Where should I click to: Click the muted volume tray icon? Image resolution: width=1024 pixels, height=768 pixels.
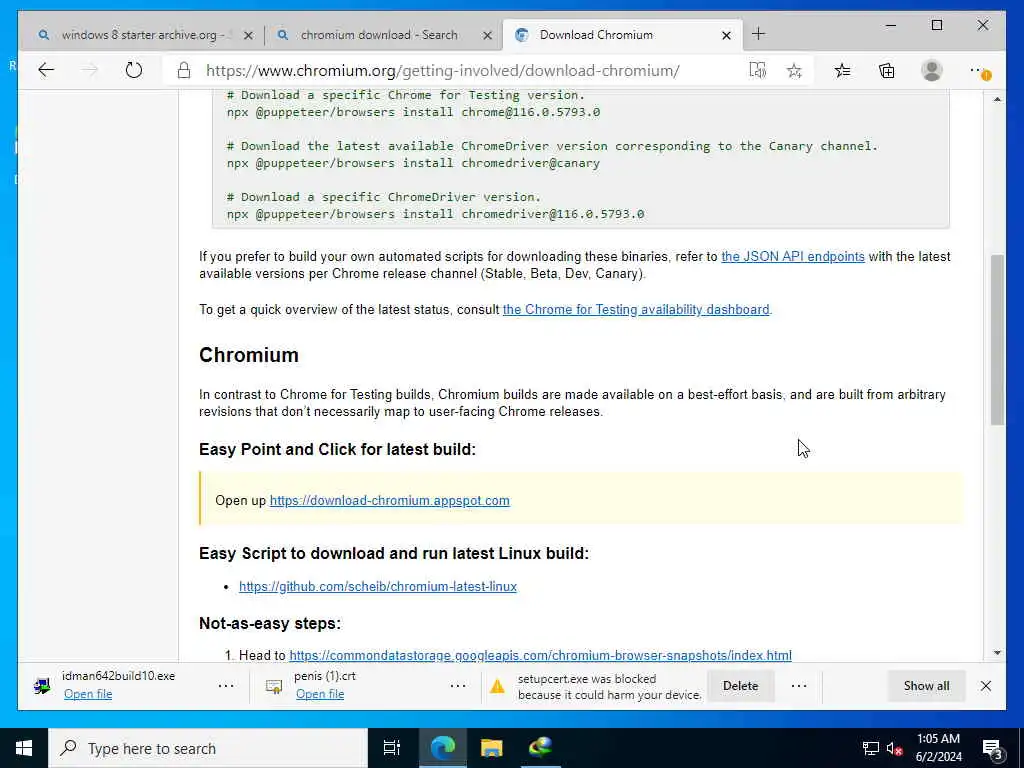894,749
